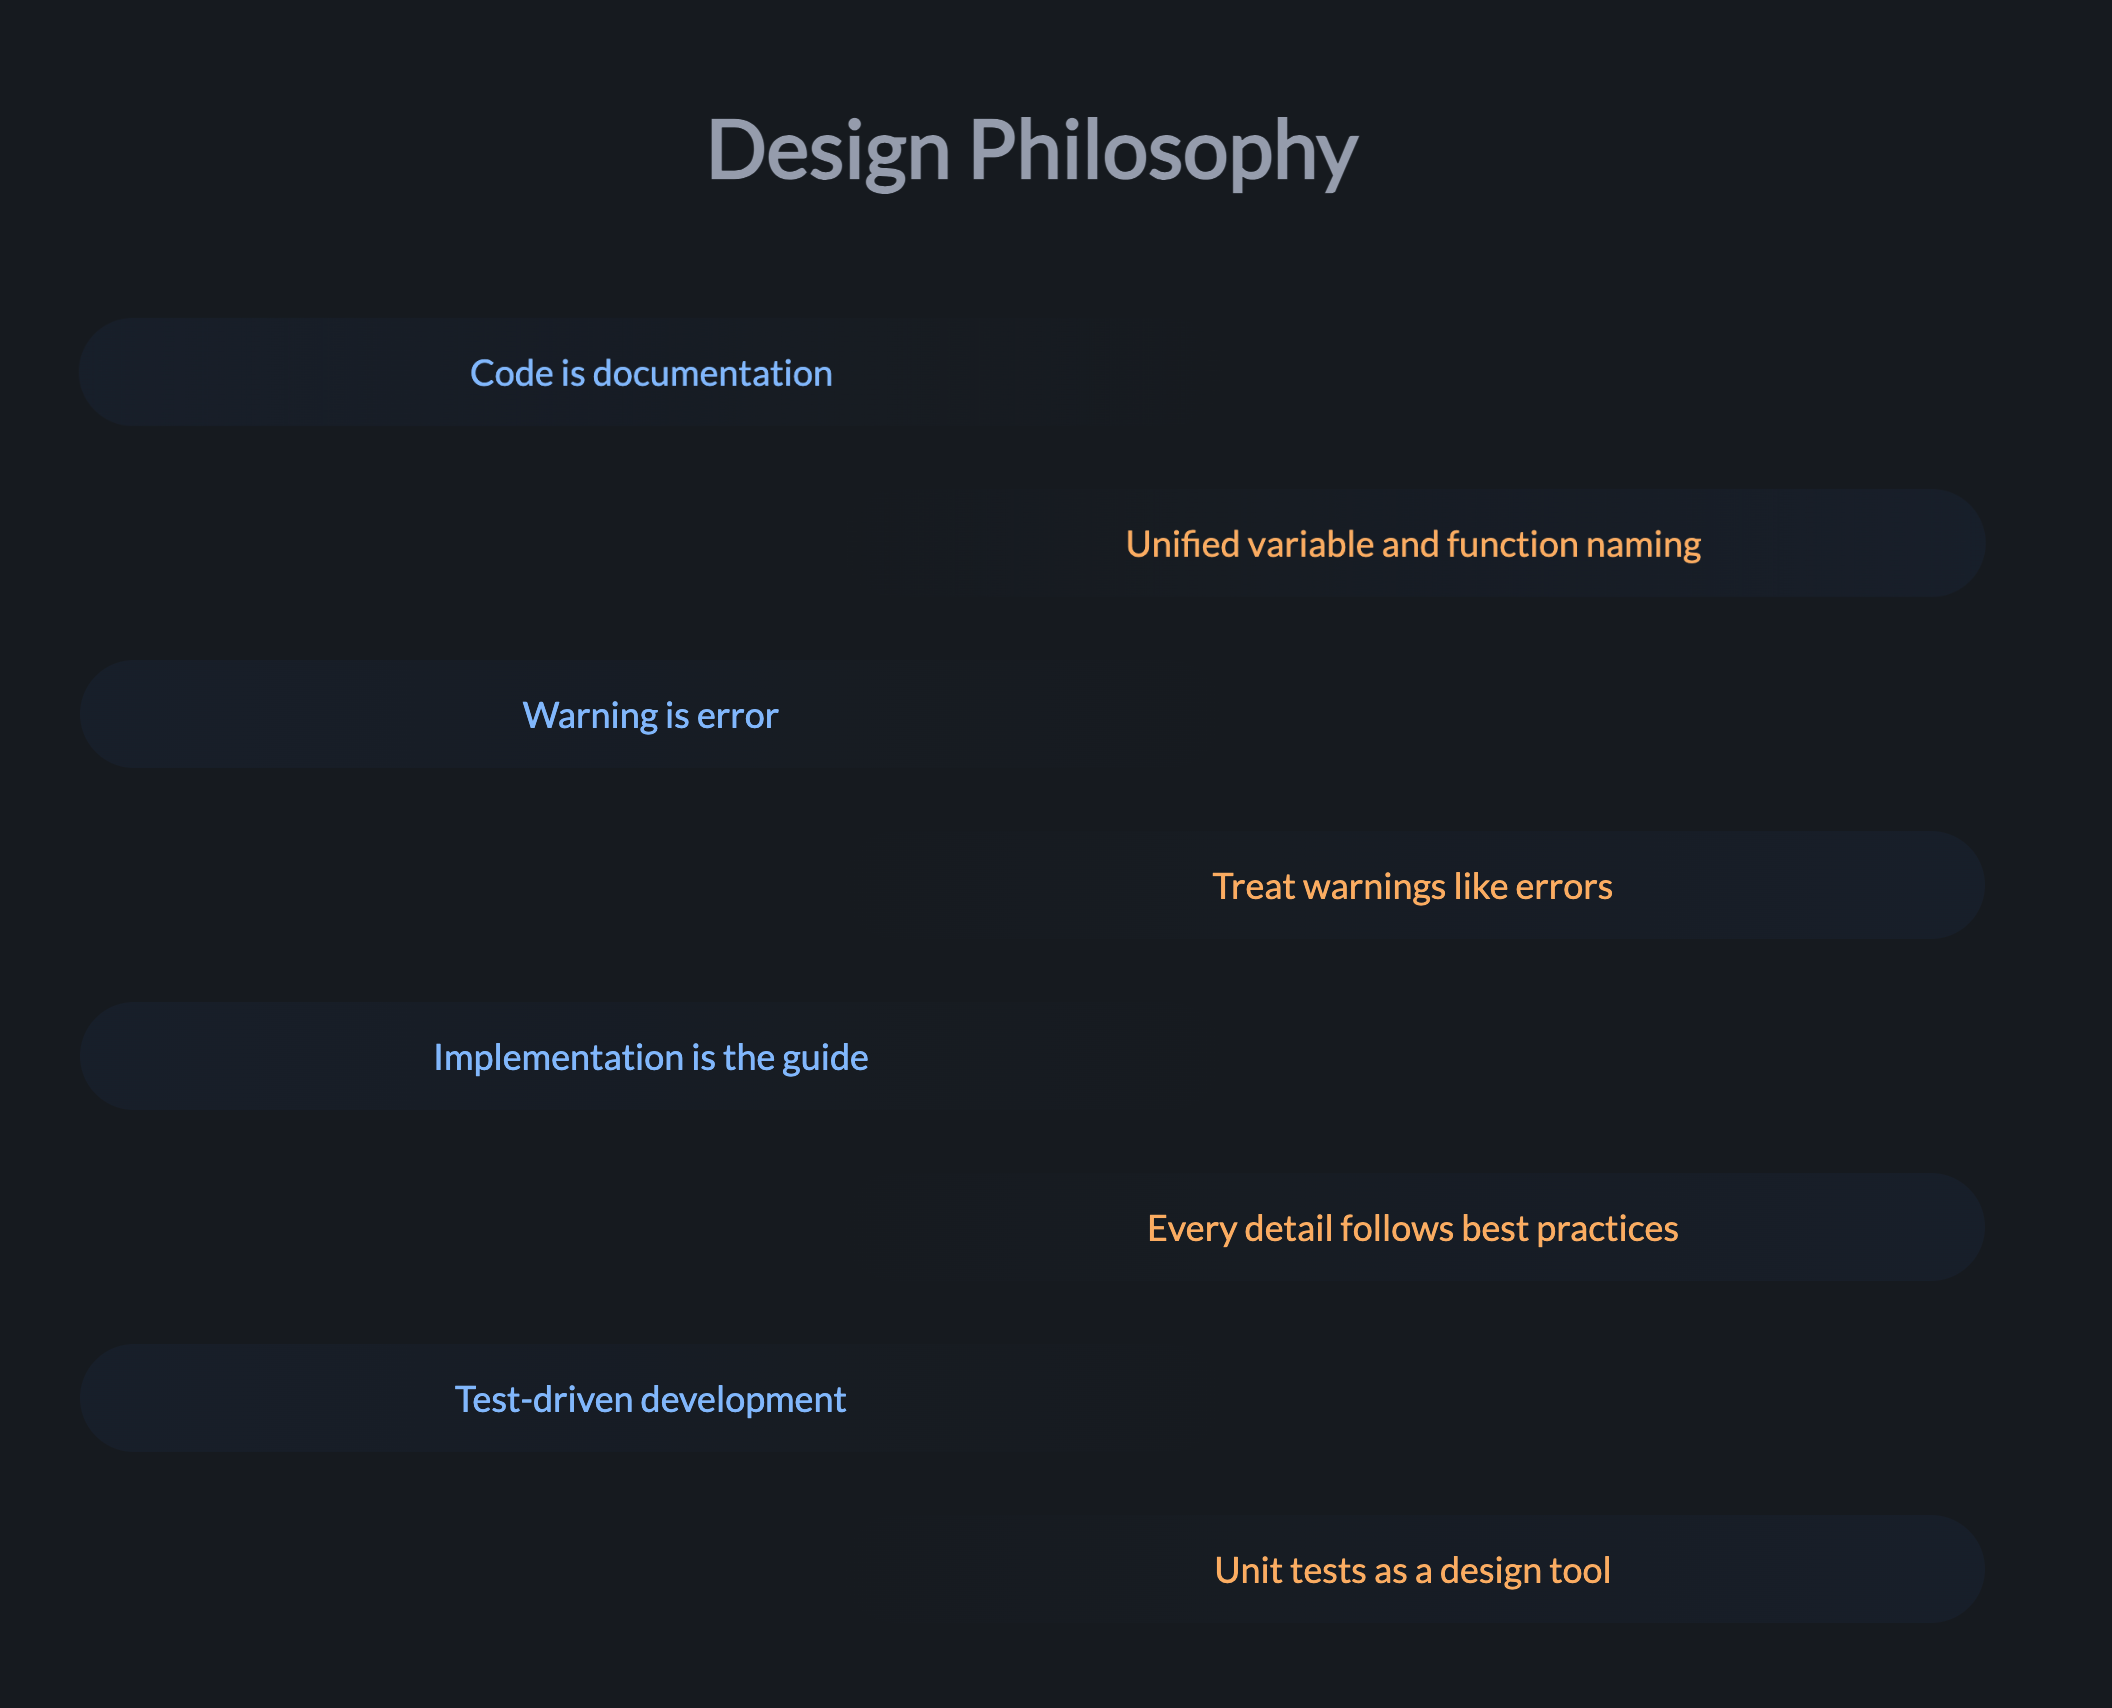Screen dimensions: 2112x1708
Task: Select the Test-driven development item
Action: point(651,1399)
